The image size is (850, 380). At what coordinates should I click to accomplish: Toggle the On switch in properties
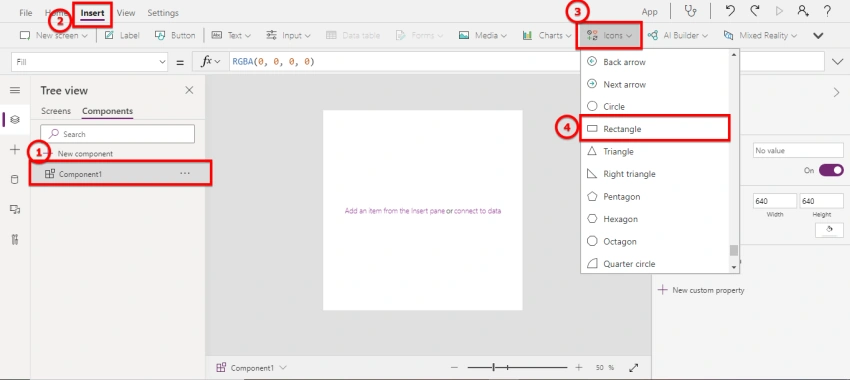(831, 170)
